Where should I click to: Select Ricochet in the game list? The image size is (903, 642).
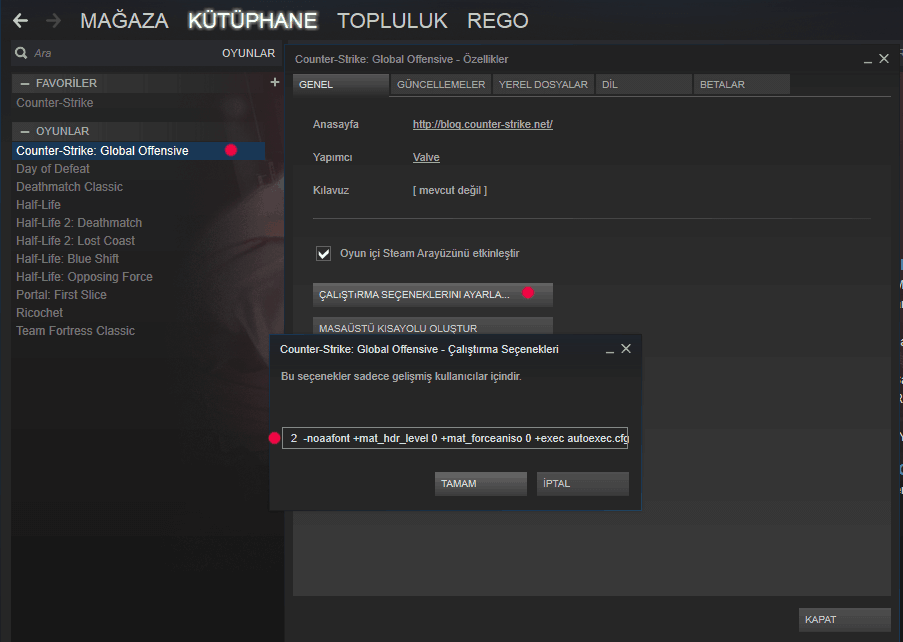pos(39,313)
